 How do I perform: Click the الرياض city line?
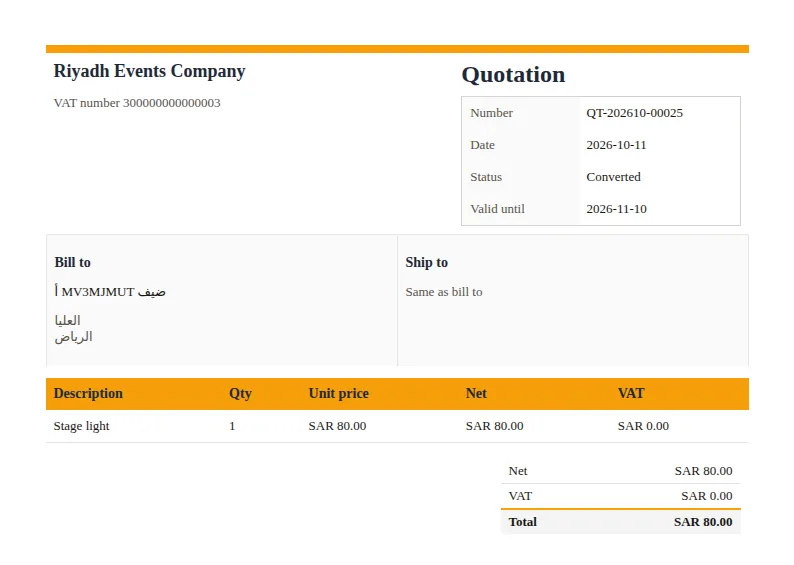tap(73, 337)
